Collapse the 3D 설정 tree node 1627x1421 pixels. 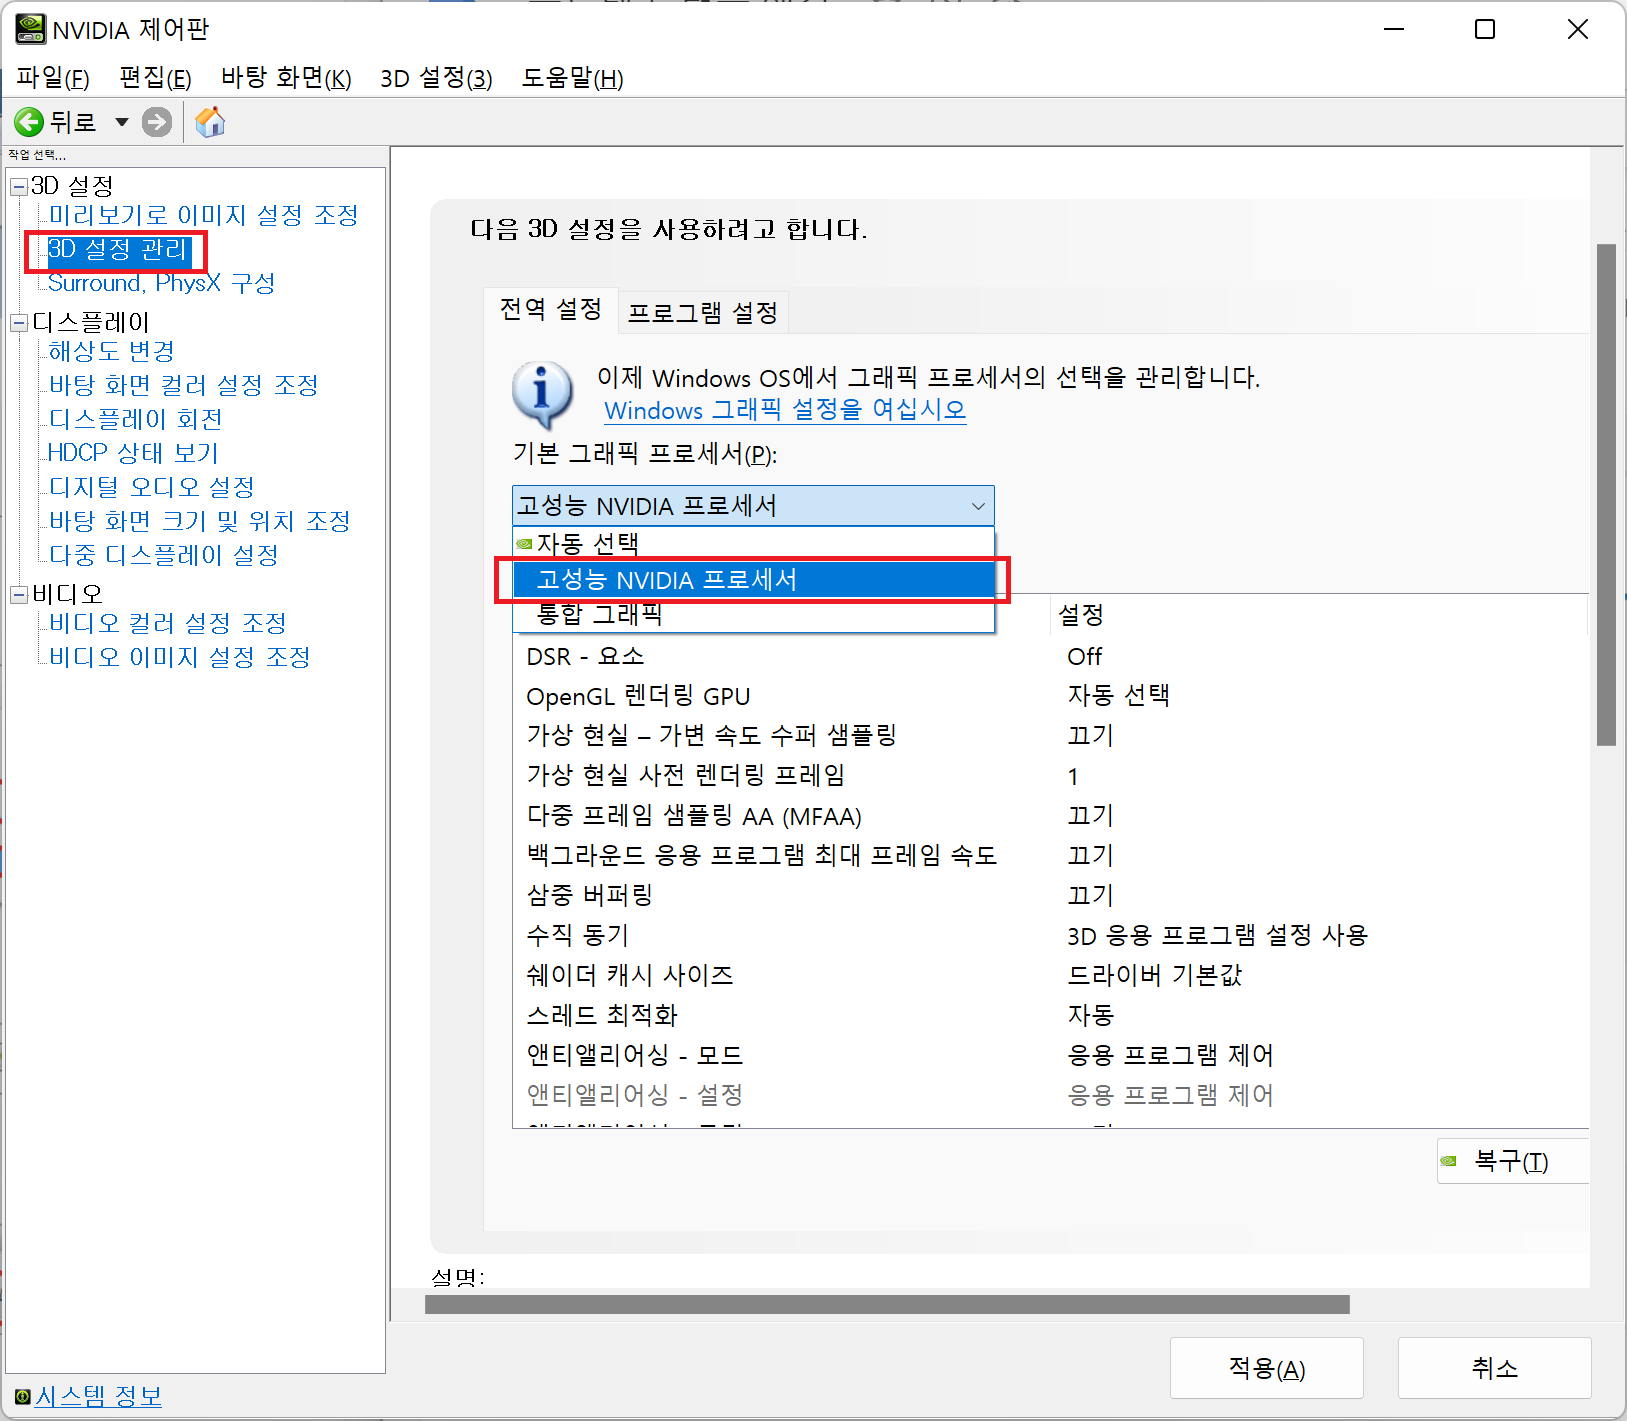point(19,187)
